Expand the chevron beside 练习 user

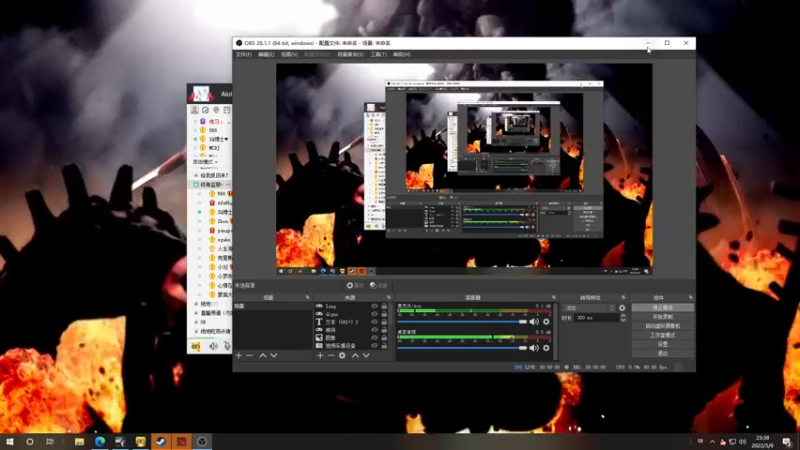229,122
